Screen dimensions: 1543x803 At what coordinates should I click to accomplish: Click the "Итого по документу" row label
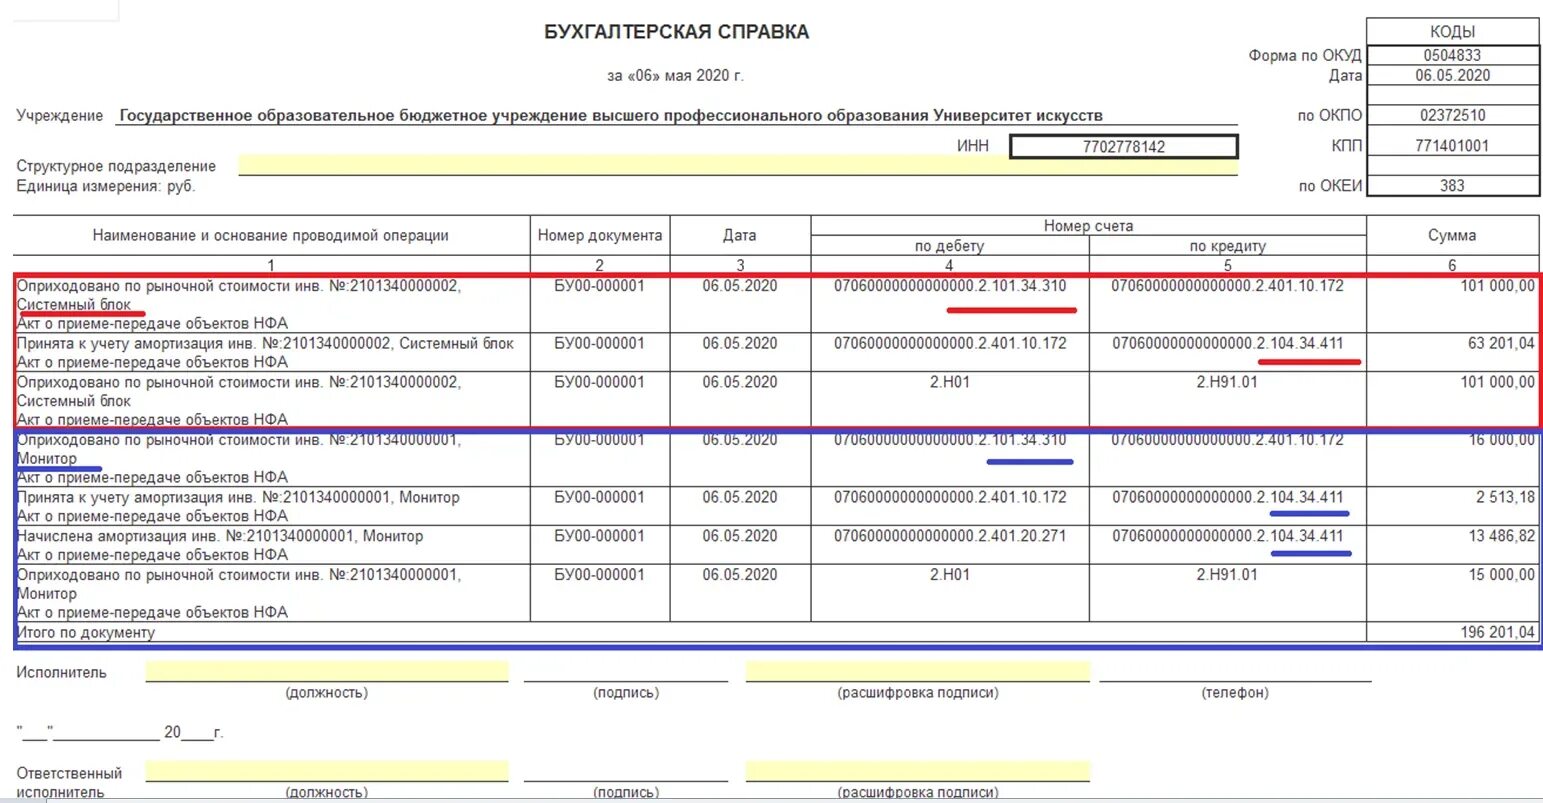coord(86,633)
